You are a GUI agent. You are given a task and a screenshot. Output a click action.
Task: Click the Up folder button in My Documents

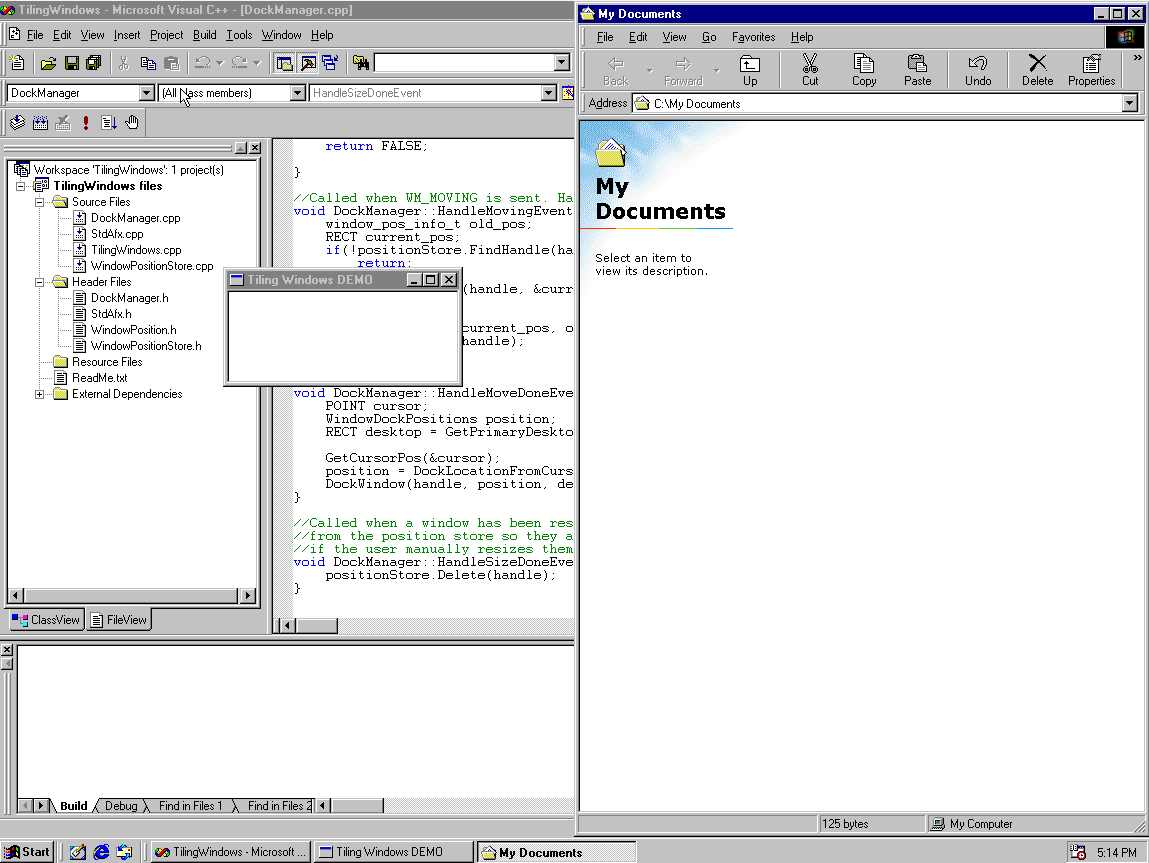tap(750, 70)
